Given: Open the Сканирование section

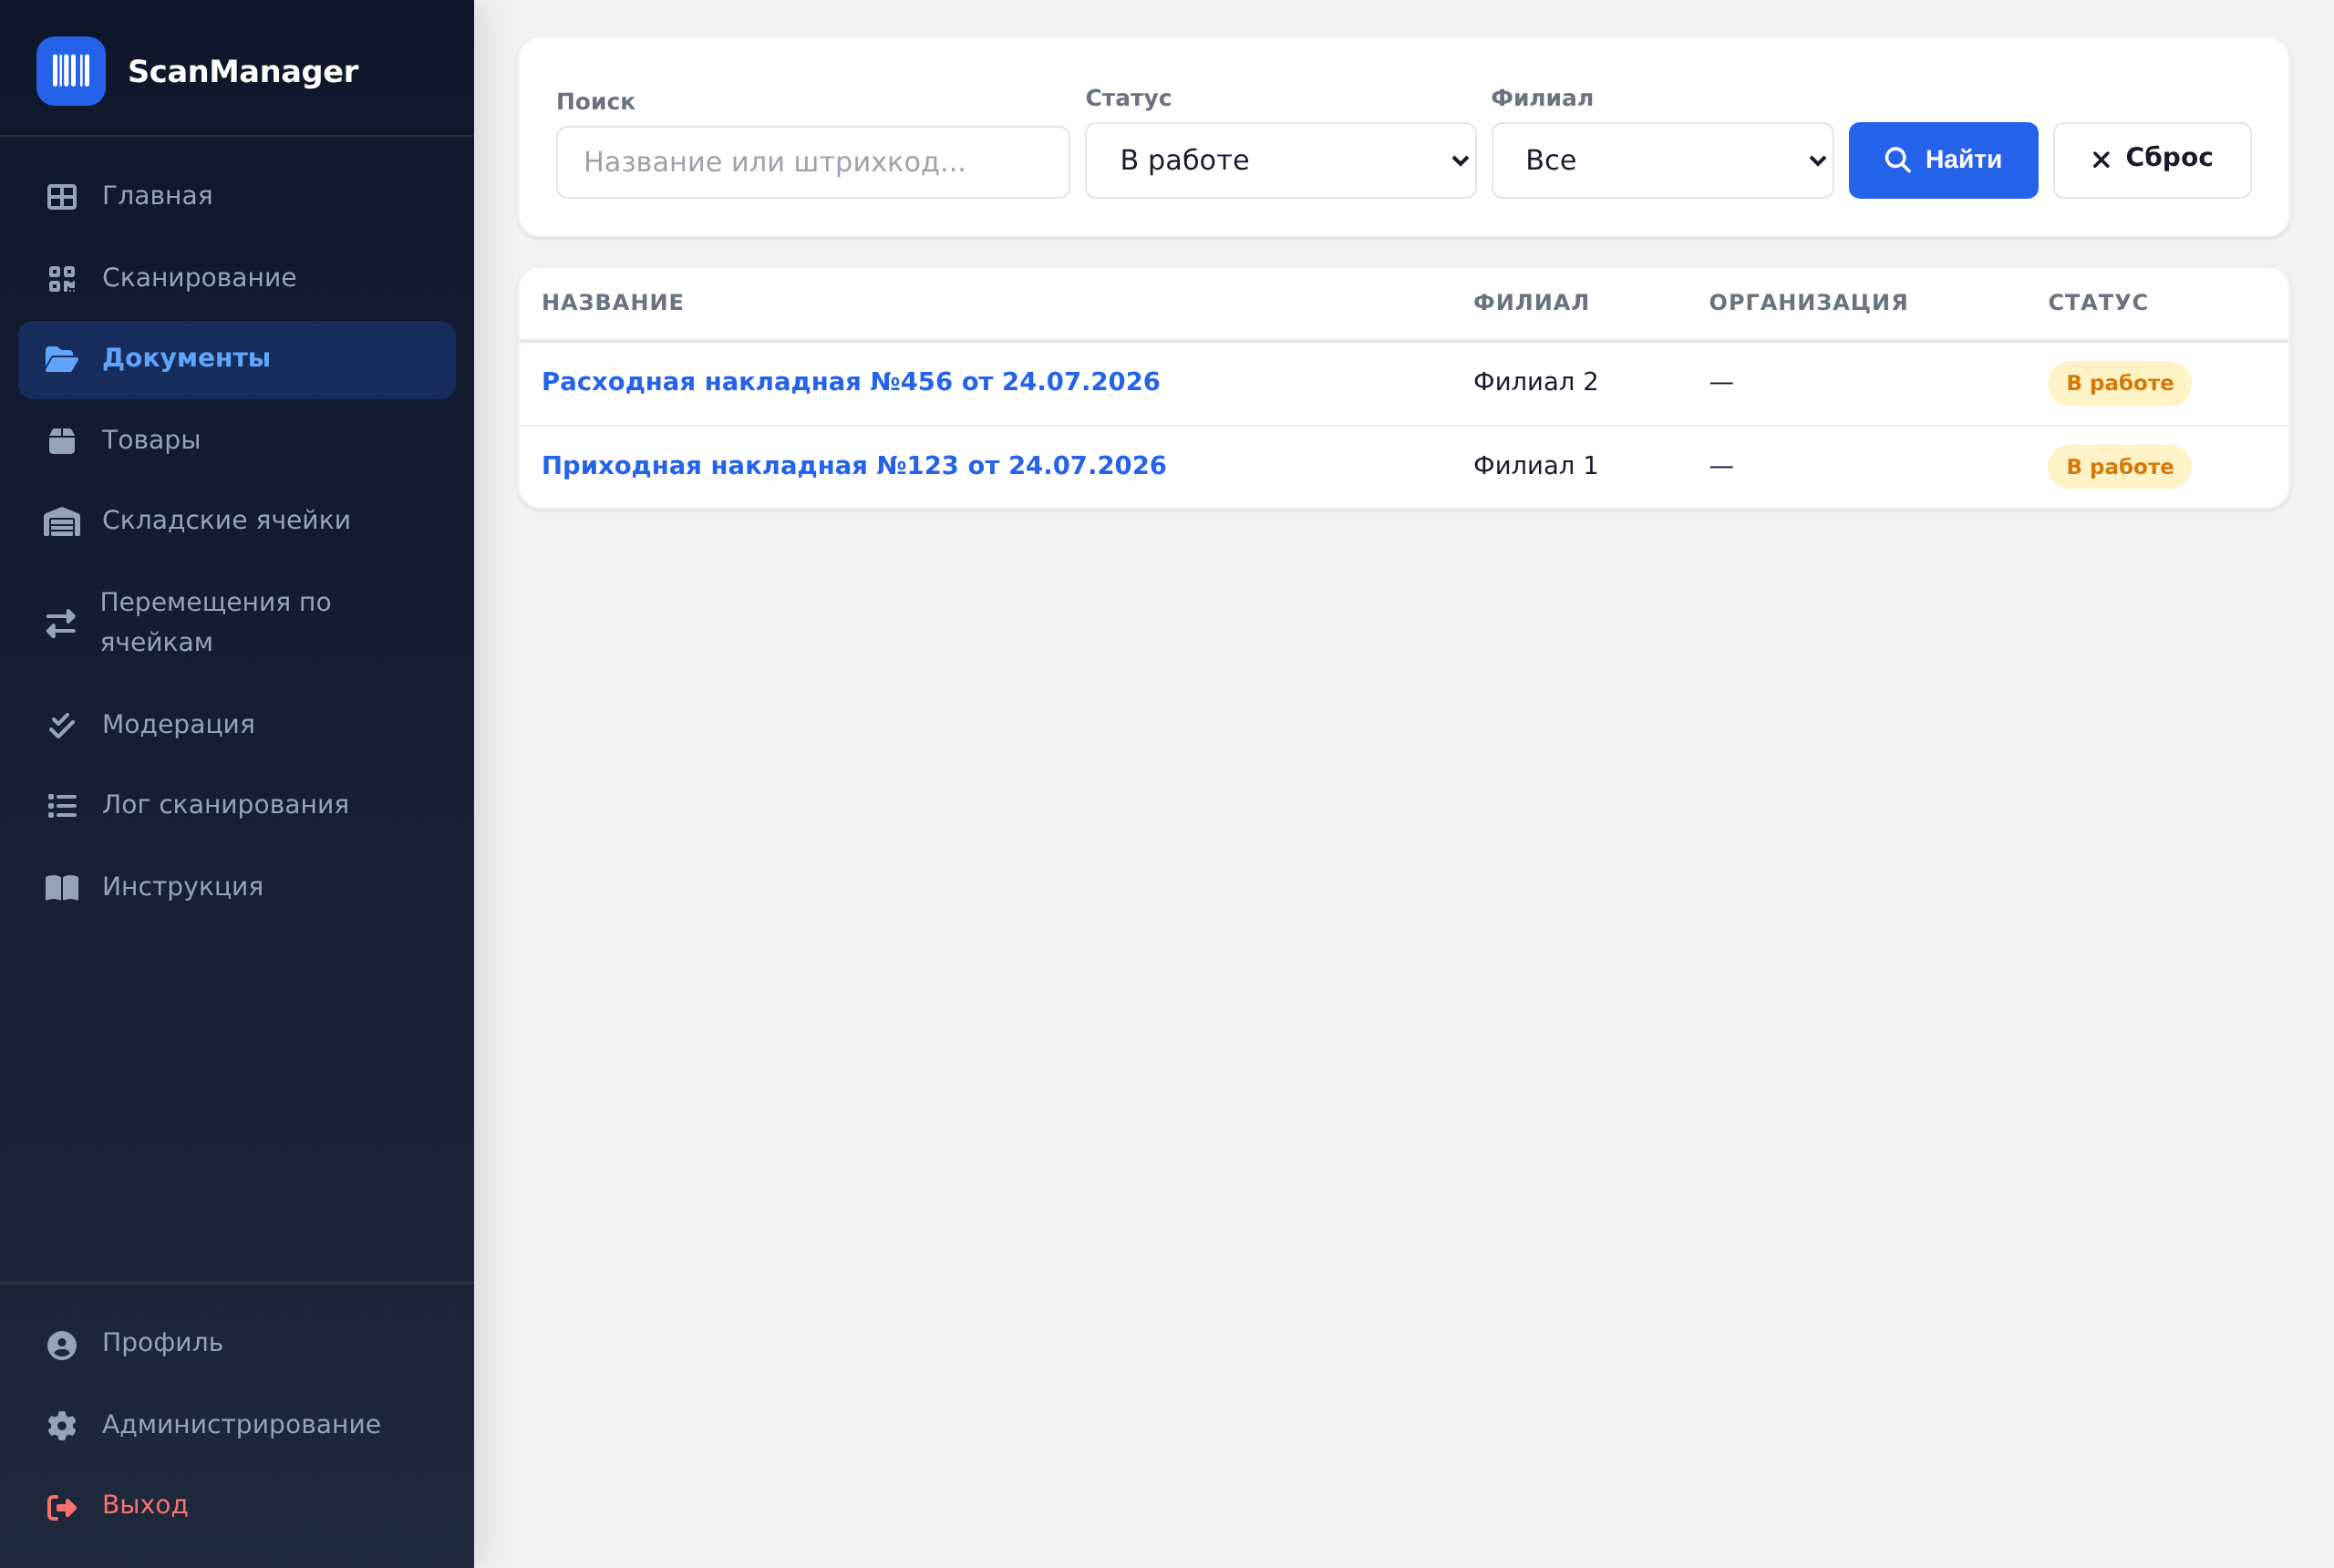Looking at the screenshot, I should point(237,278).
